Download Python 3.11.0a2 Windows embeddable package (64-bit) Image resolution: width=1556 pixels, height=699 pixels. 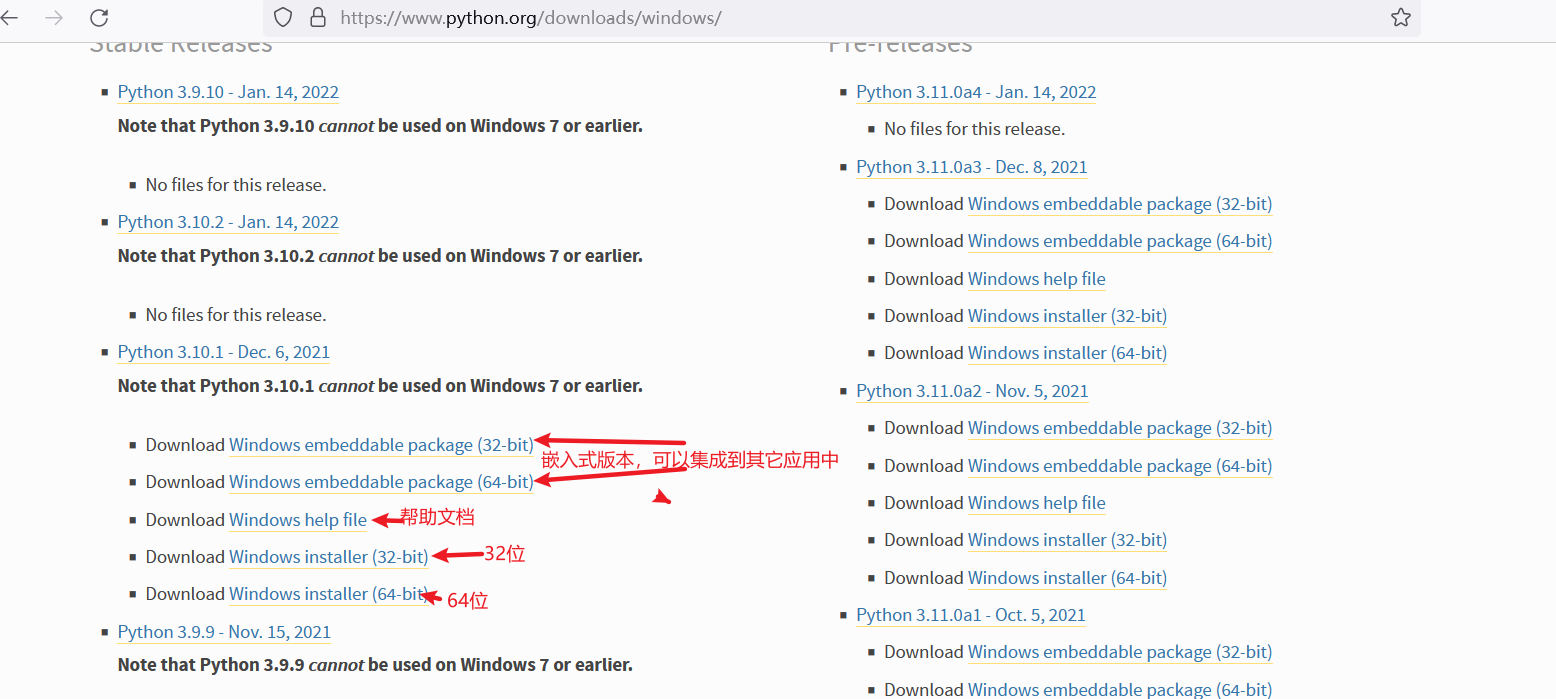pos(1120,466)
